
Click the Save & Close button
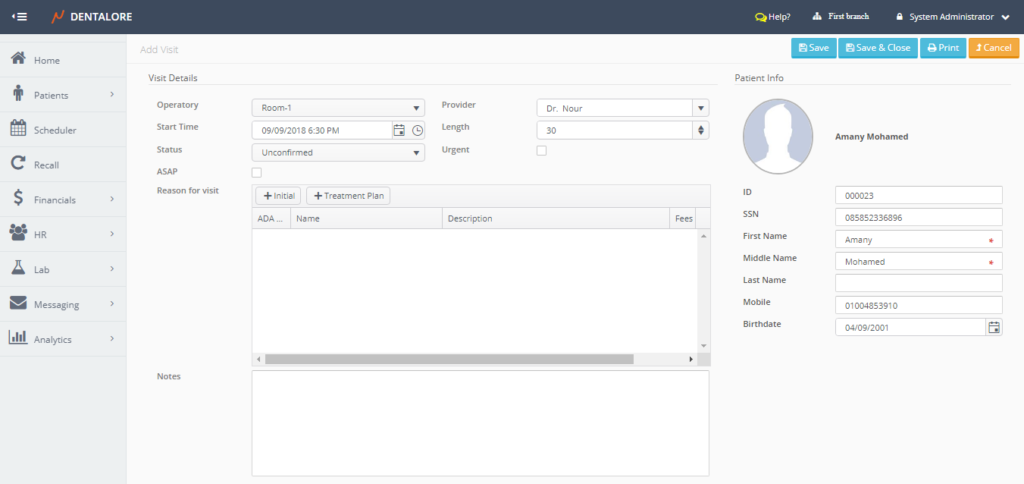(x=877, y=47)
